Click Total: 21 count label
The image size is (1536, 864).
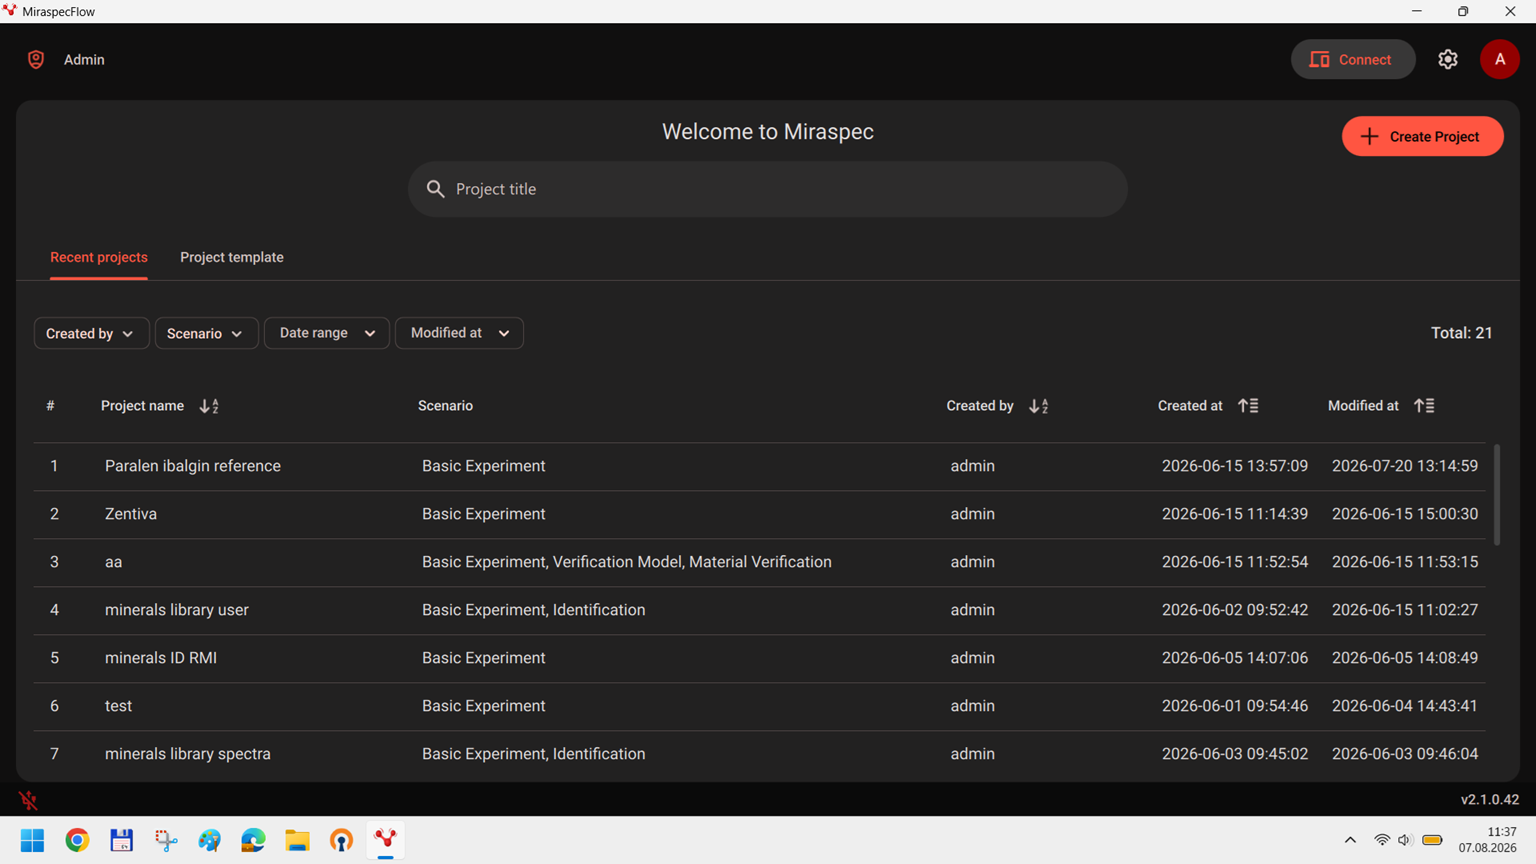coord(1461,333)
